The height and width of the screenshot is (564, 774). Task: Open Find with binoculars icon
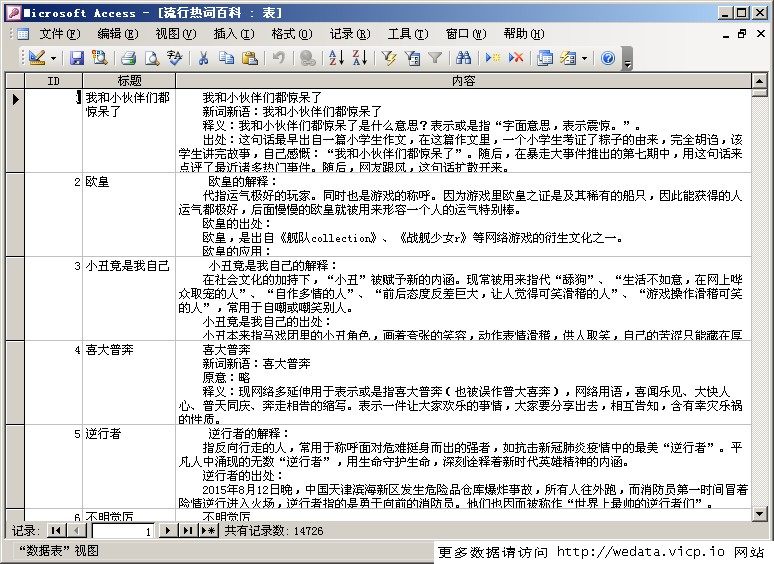pyautogui.click(x=463, y=58)
